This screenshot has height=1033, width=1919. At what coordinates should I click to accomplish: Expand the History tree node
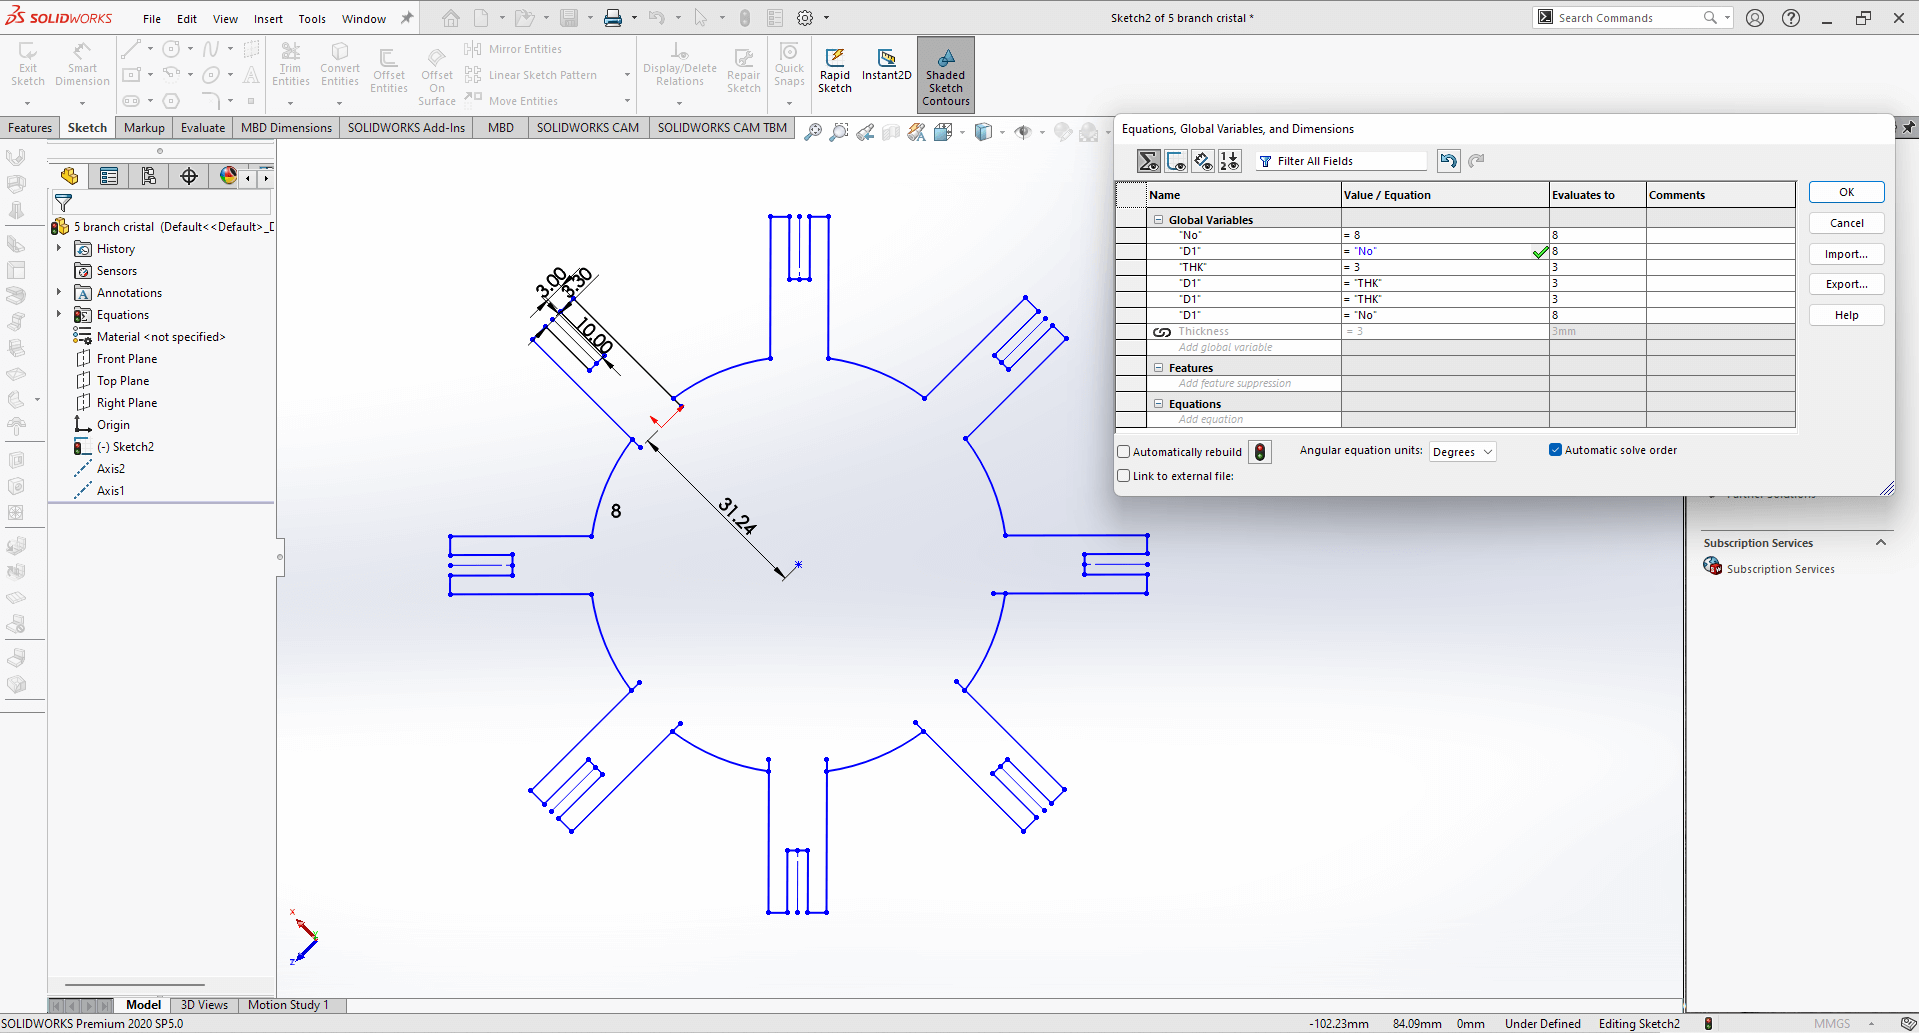pyautogui.click(x=59, y=248)
